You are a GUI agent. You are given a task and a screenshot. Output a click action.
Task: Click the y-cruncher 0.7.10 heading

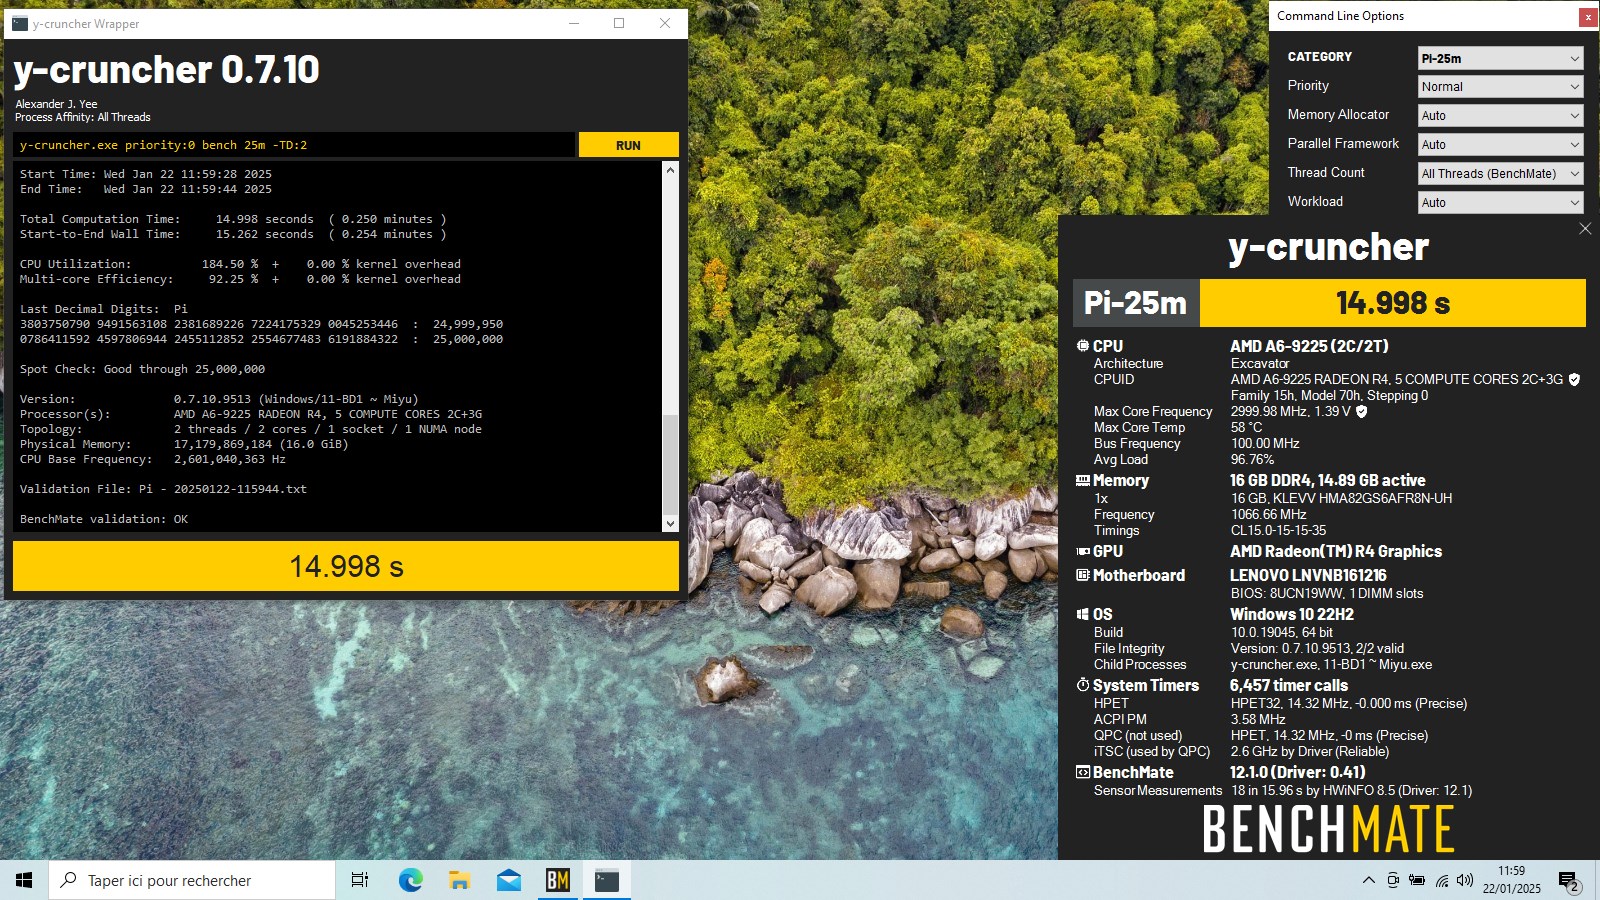tap(166, 70)
